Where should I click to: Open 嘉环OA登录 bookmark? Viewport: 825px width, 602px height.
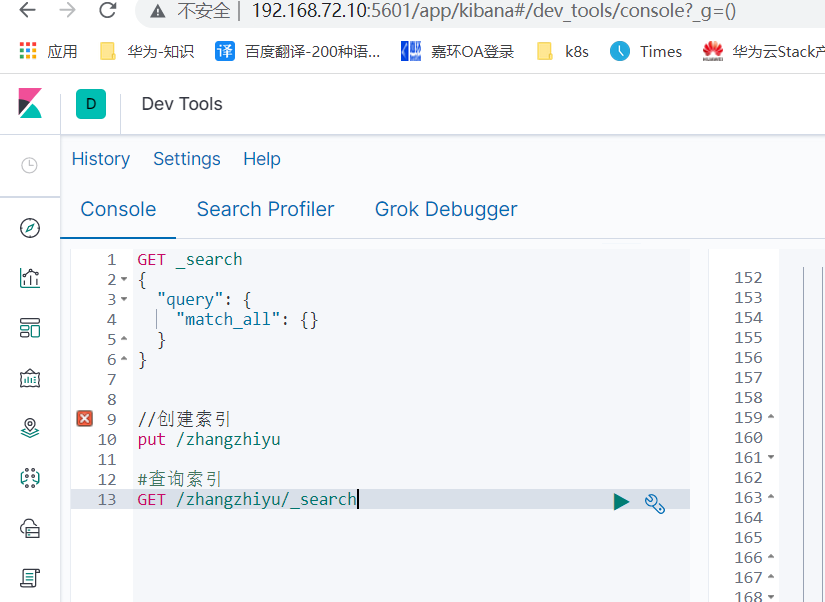tap(457, 52)
